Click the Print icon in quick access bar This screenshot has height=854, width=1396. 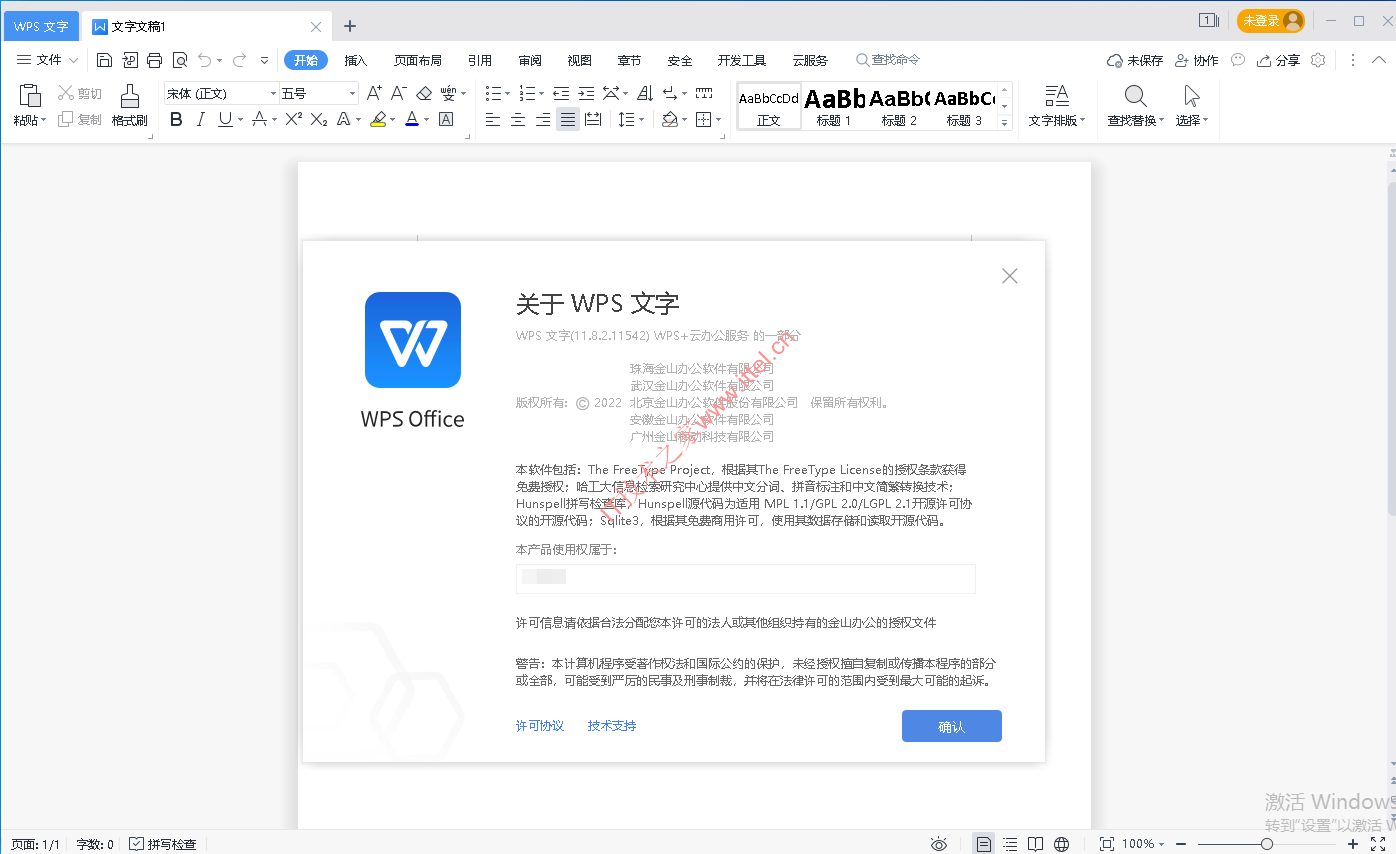tap(154, 60)
